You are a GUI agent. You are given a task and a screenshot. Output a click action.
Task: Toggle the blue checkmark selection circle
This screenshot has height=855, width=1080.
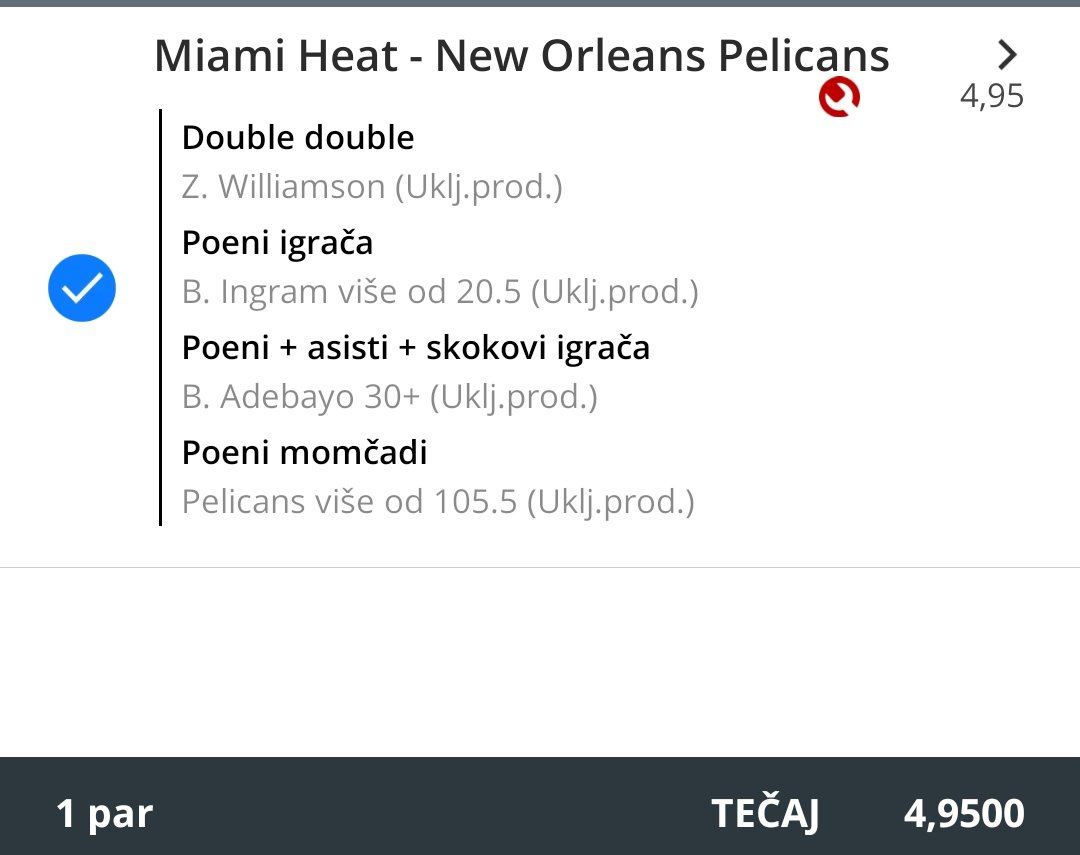[82, 288]
